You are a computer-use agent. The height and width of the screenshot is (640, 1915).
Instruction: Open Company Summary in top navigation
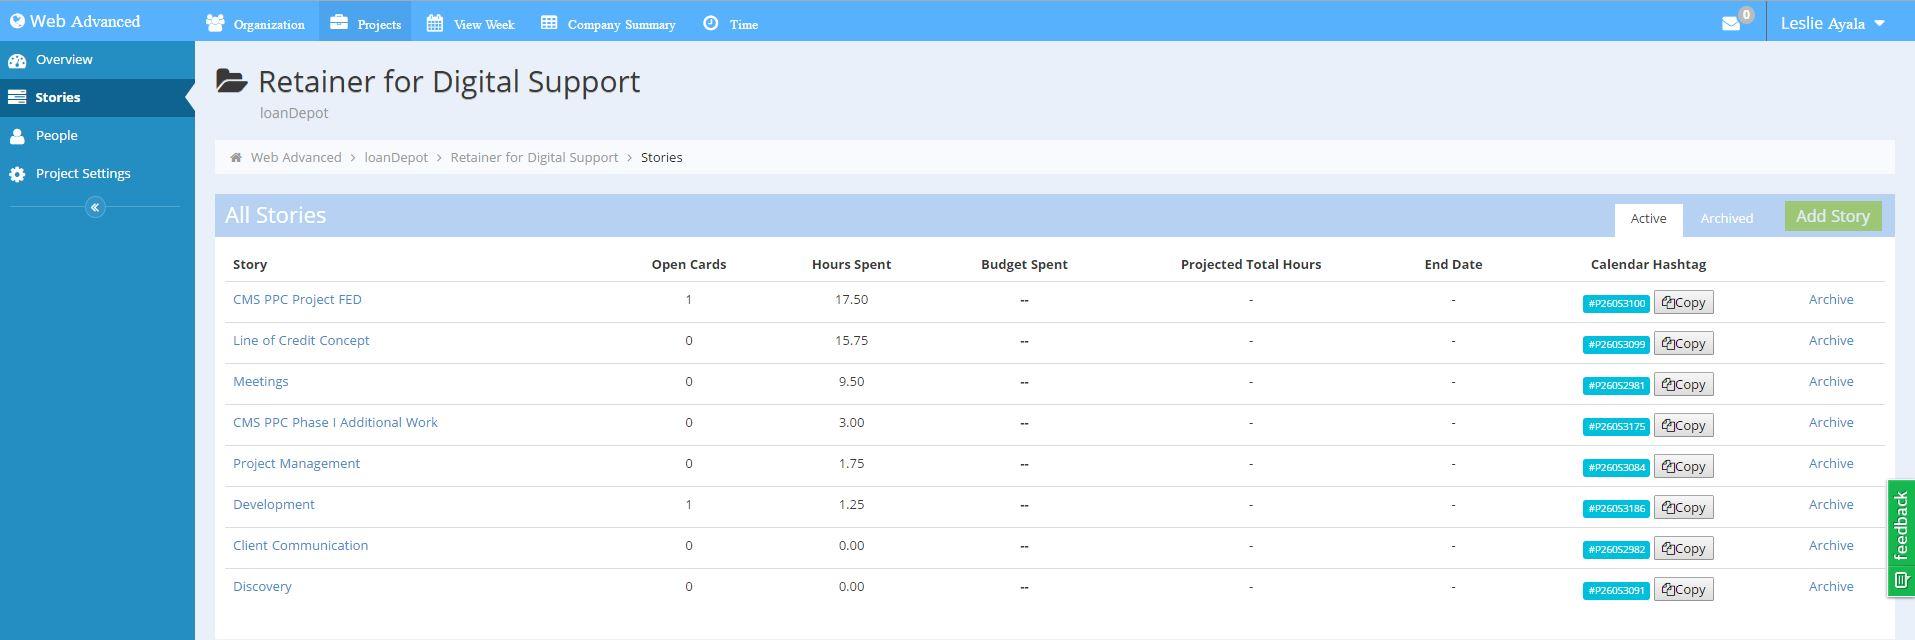point(608,24)
